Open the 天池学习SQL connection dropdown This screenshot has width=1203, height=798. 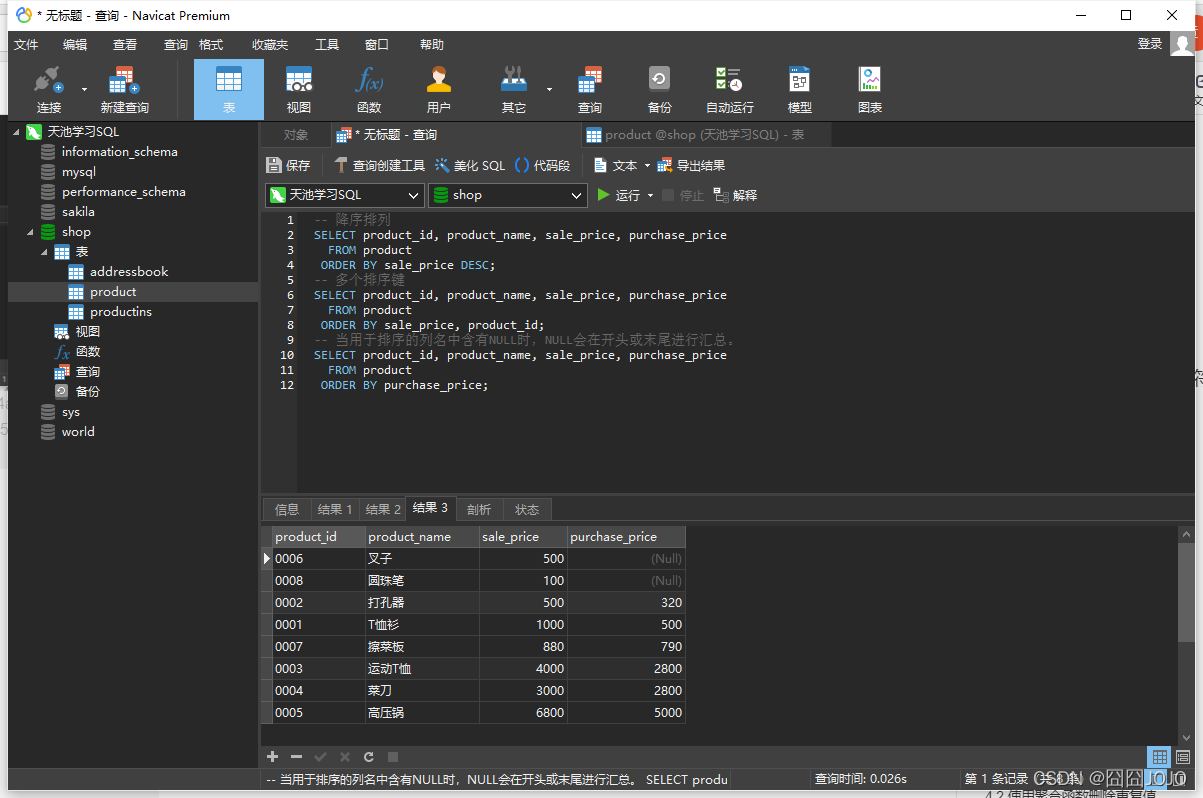pyautogui.click(x=345, y=195)
